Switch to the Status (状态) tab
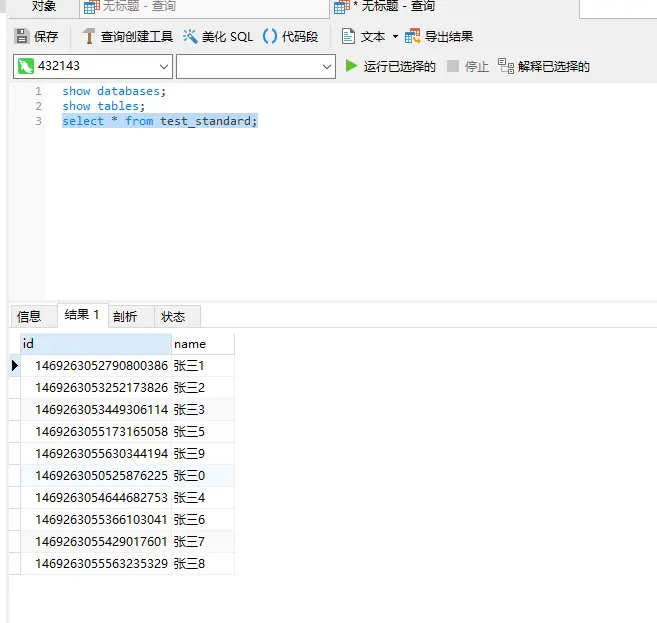 click(173, 316)
